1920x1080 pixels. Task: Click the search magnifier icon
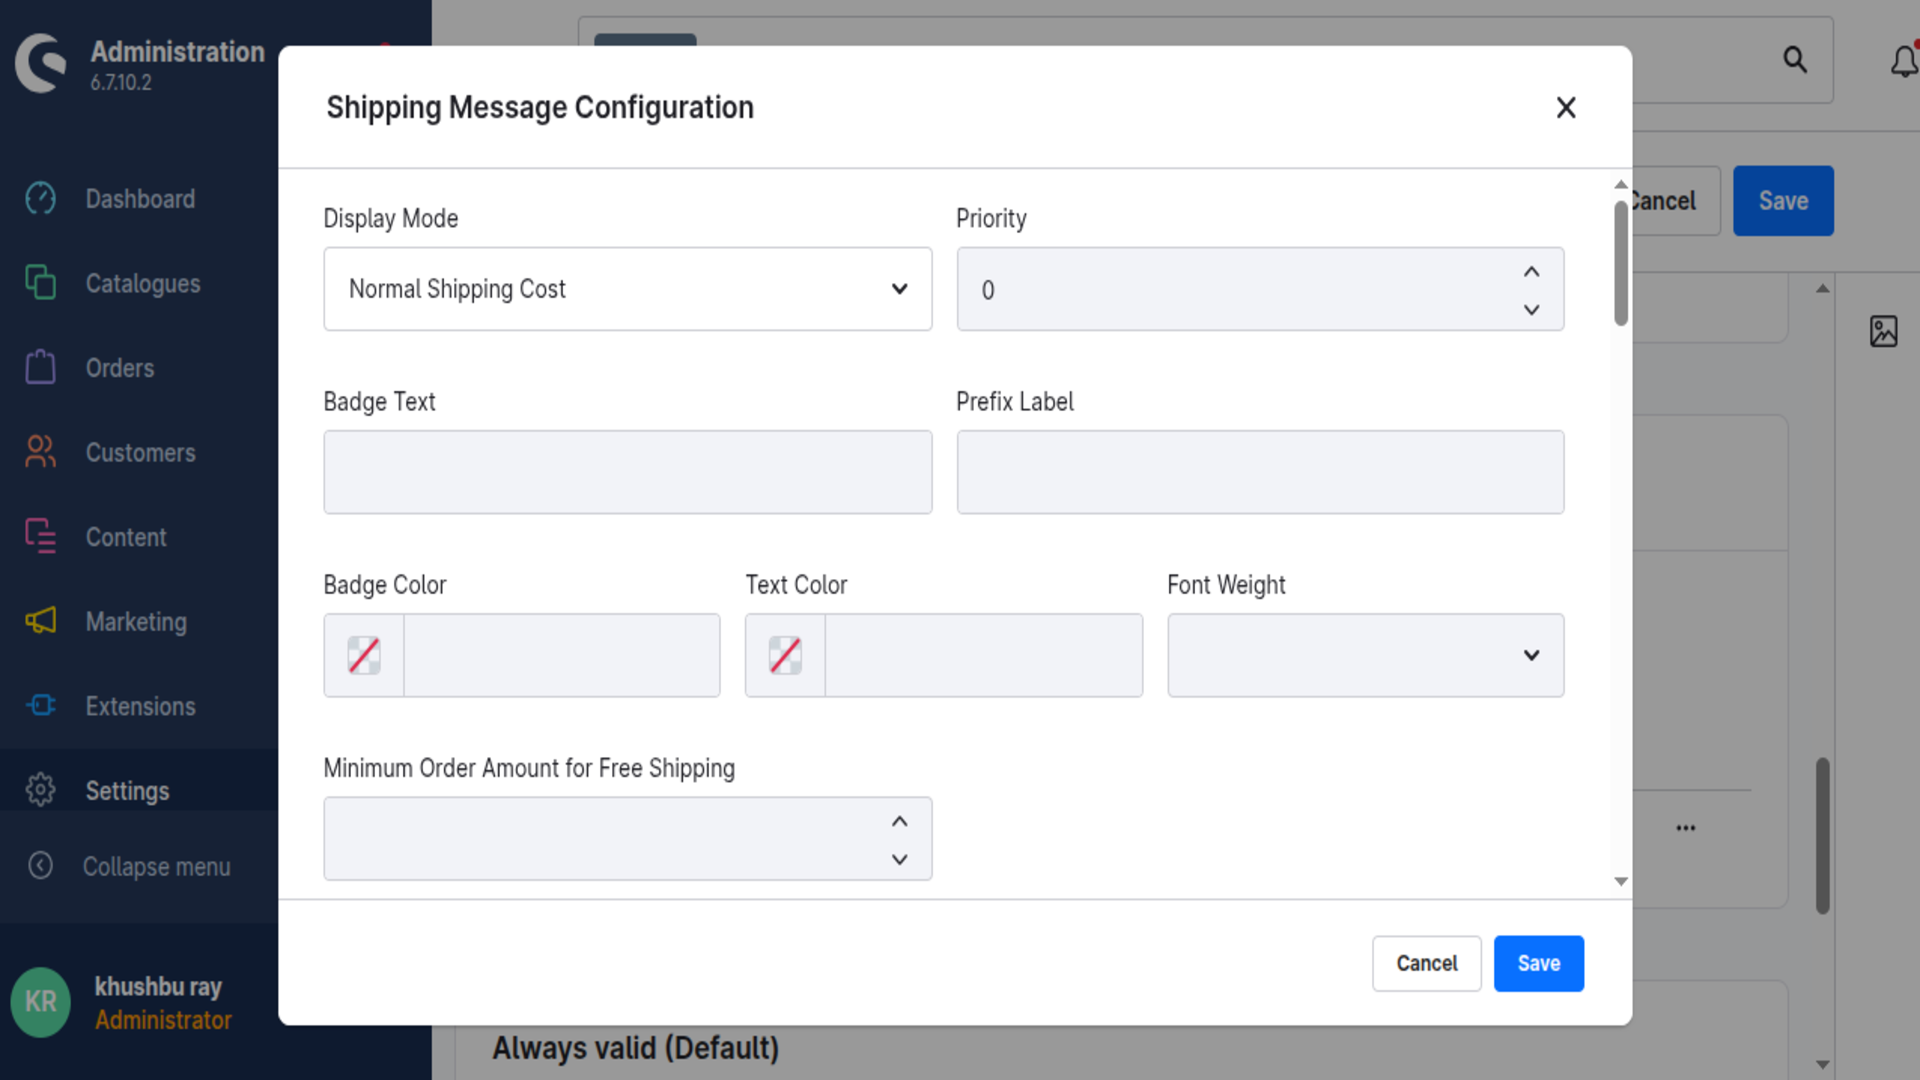(1795, 60)
